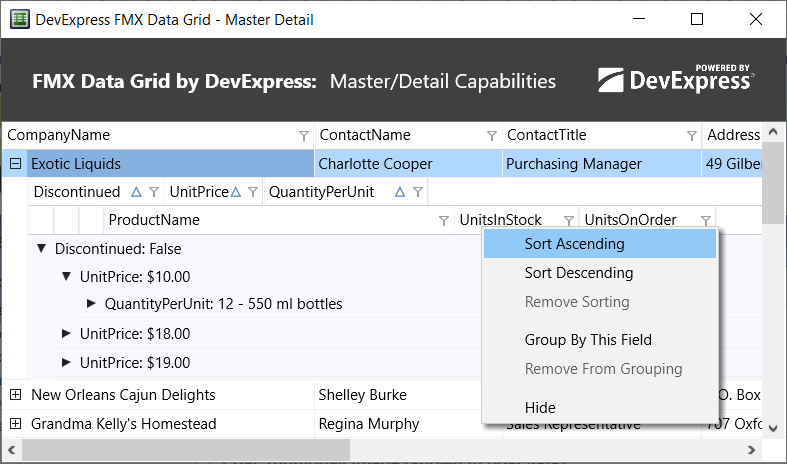
Task: Minimize the Master Detail window
Action: [639, 19]
